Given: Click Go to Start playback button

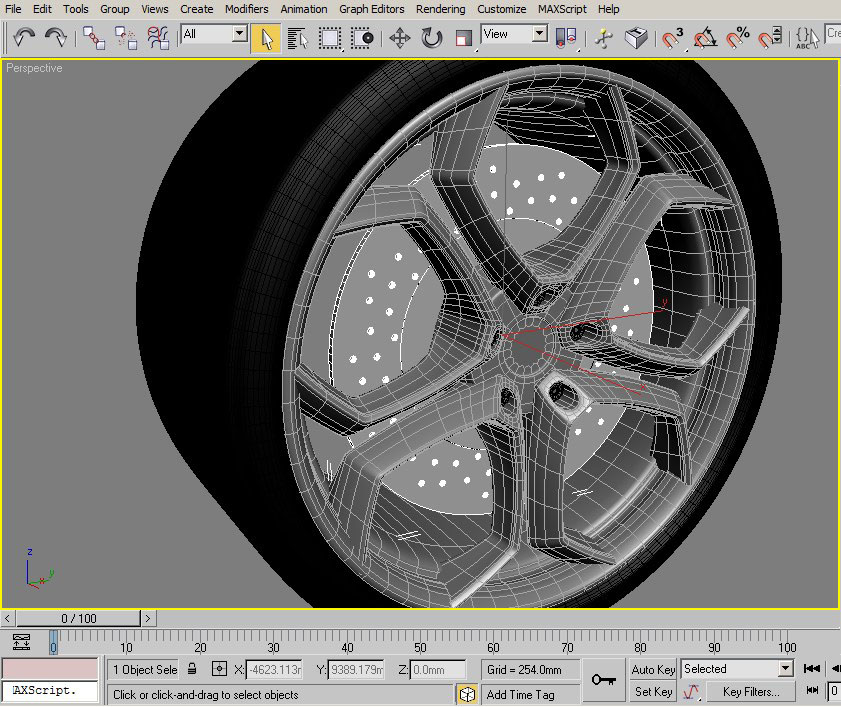Looking at the screenshot, I should coord(812,668).
